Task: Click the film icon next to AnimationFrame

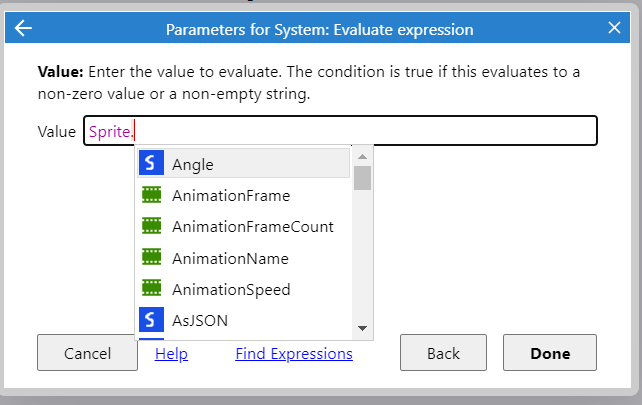Action: [151, 195]
